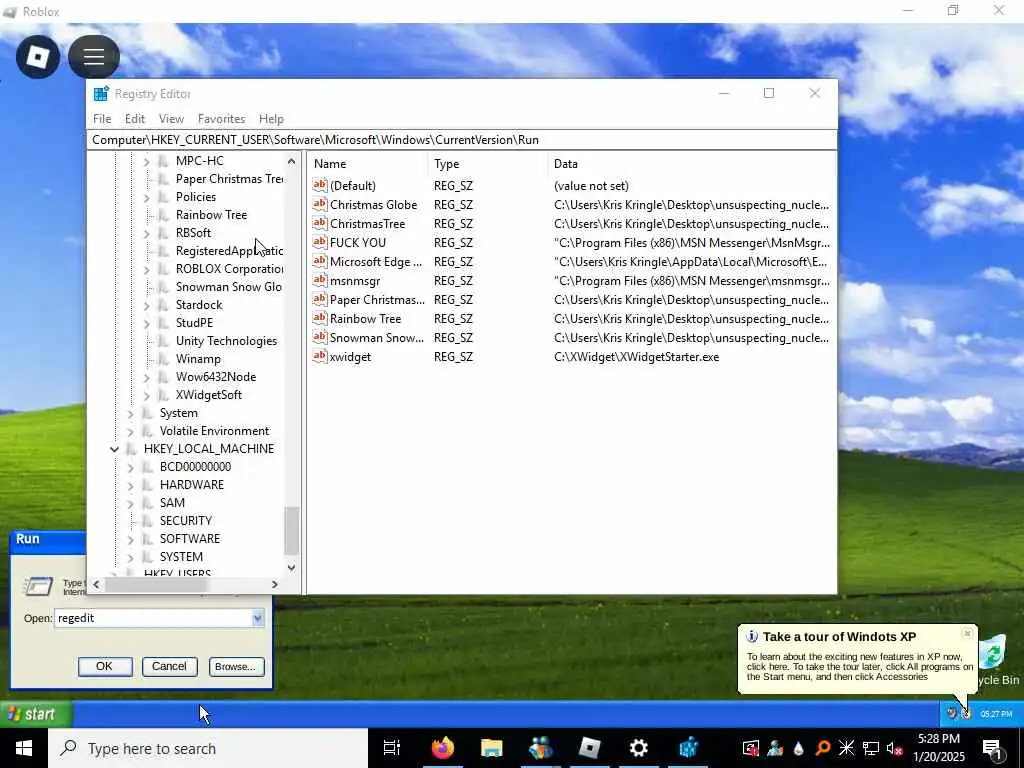Click the orange magnifier tray icon
Image resolution: width=1024 pixels, height=768 pixels.
pyautogui.click(x=823, y=748)
